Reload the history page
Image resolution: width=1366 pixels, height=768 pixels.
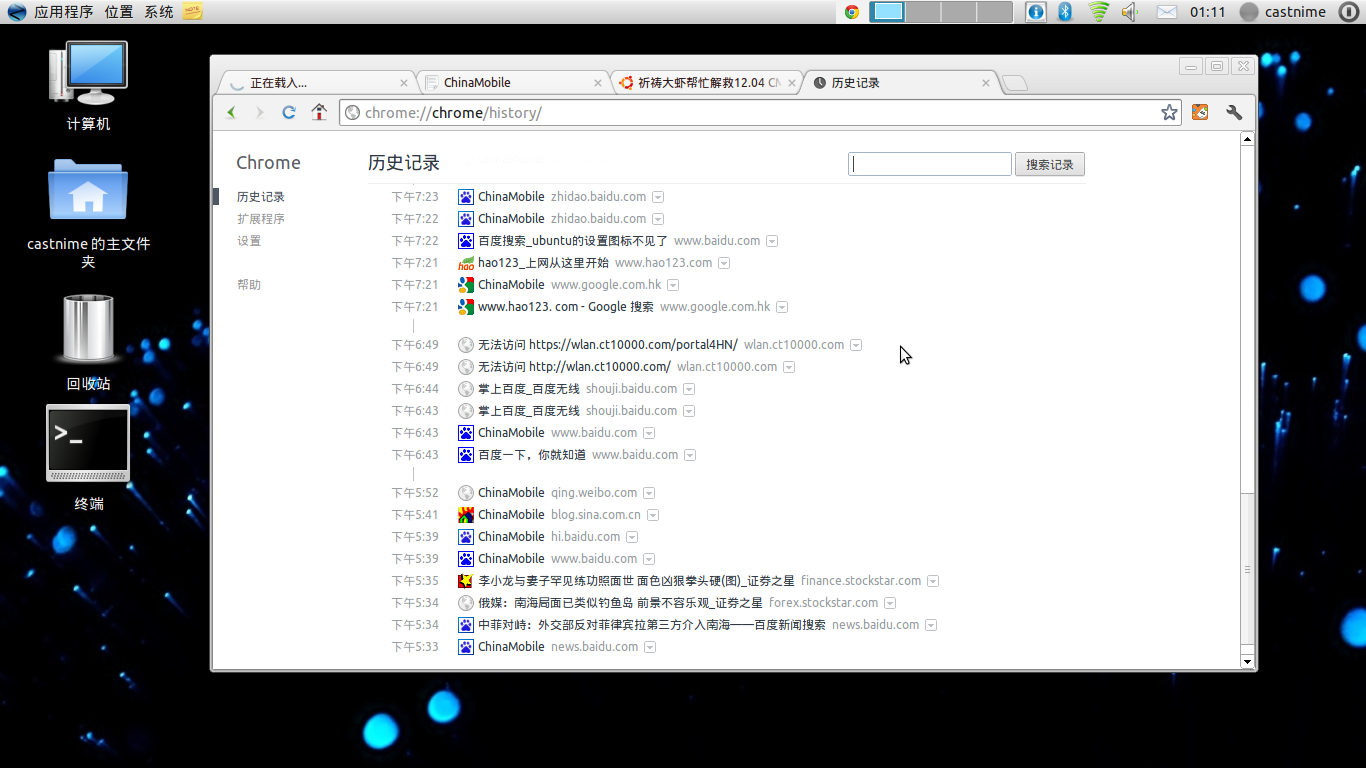pyautogui.click(x=289, y=112)
